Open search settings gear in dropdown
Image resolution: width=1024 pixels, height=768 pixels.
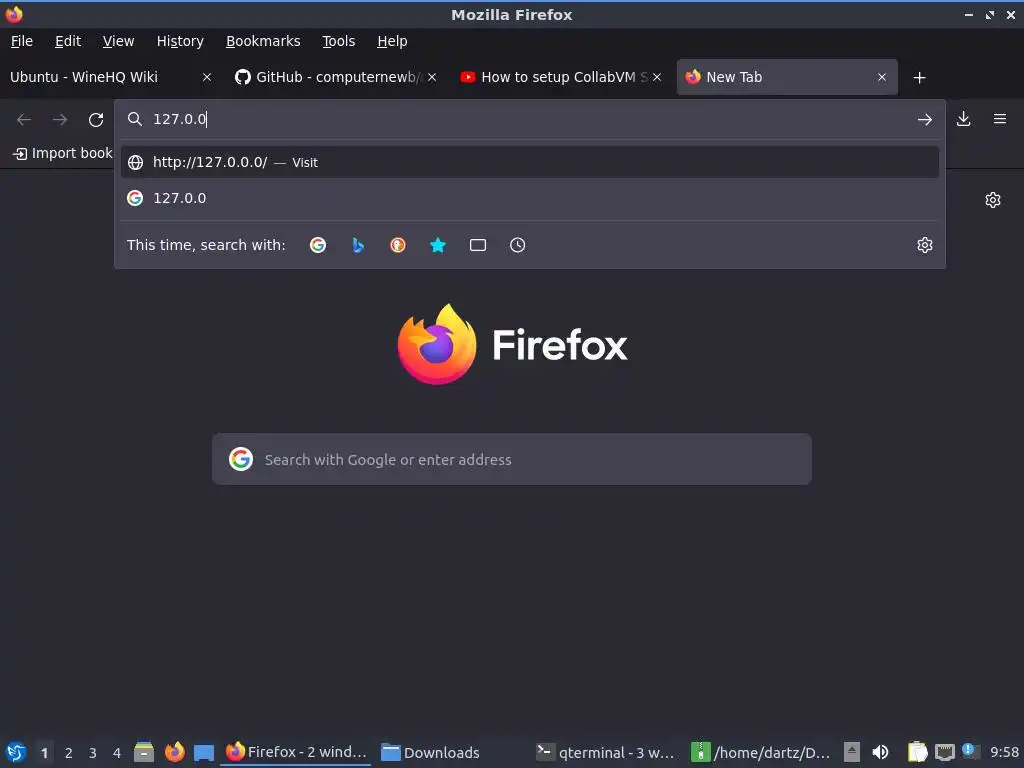(x=925, y=245)
